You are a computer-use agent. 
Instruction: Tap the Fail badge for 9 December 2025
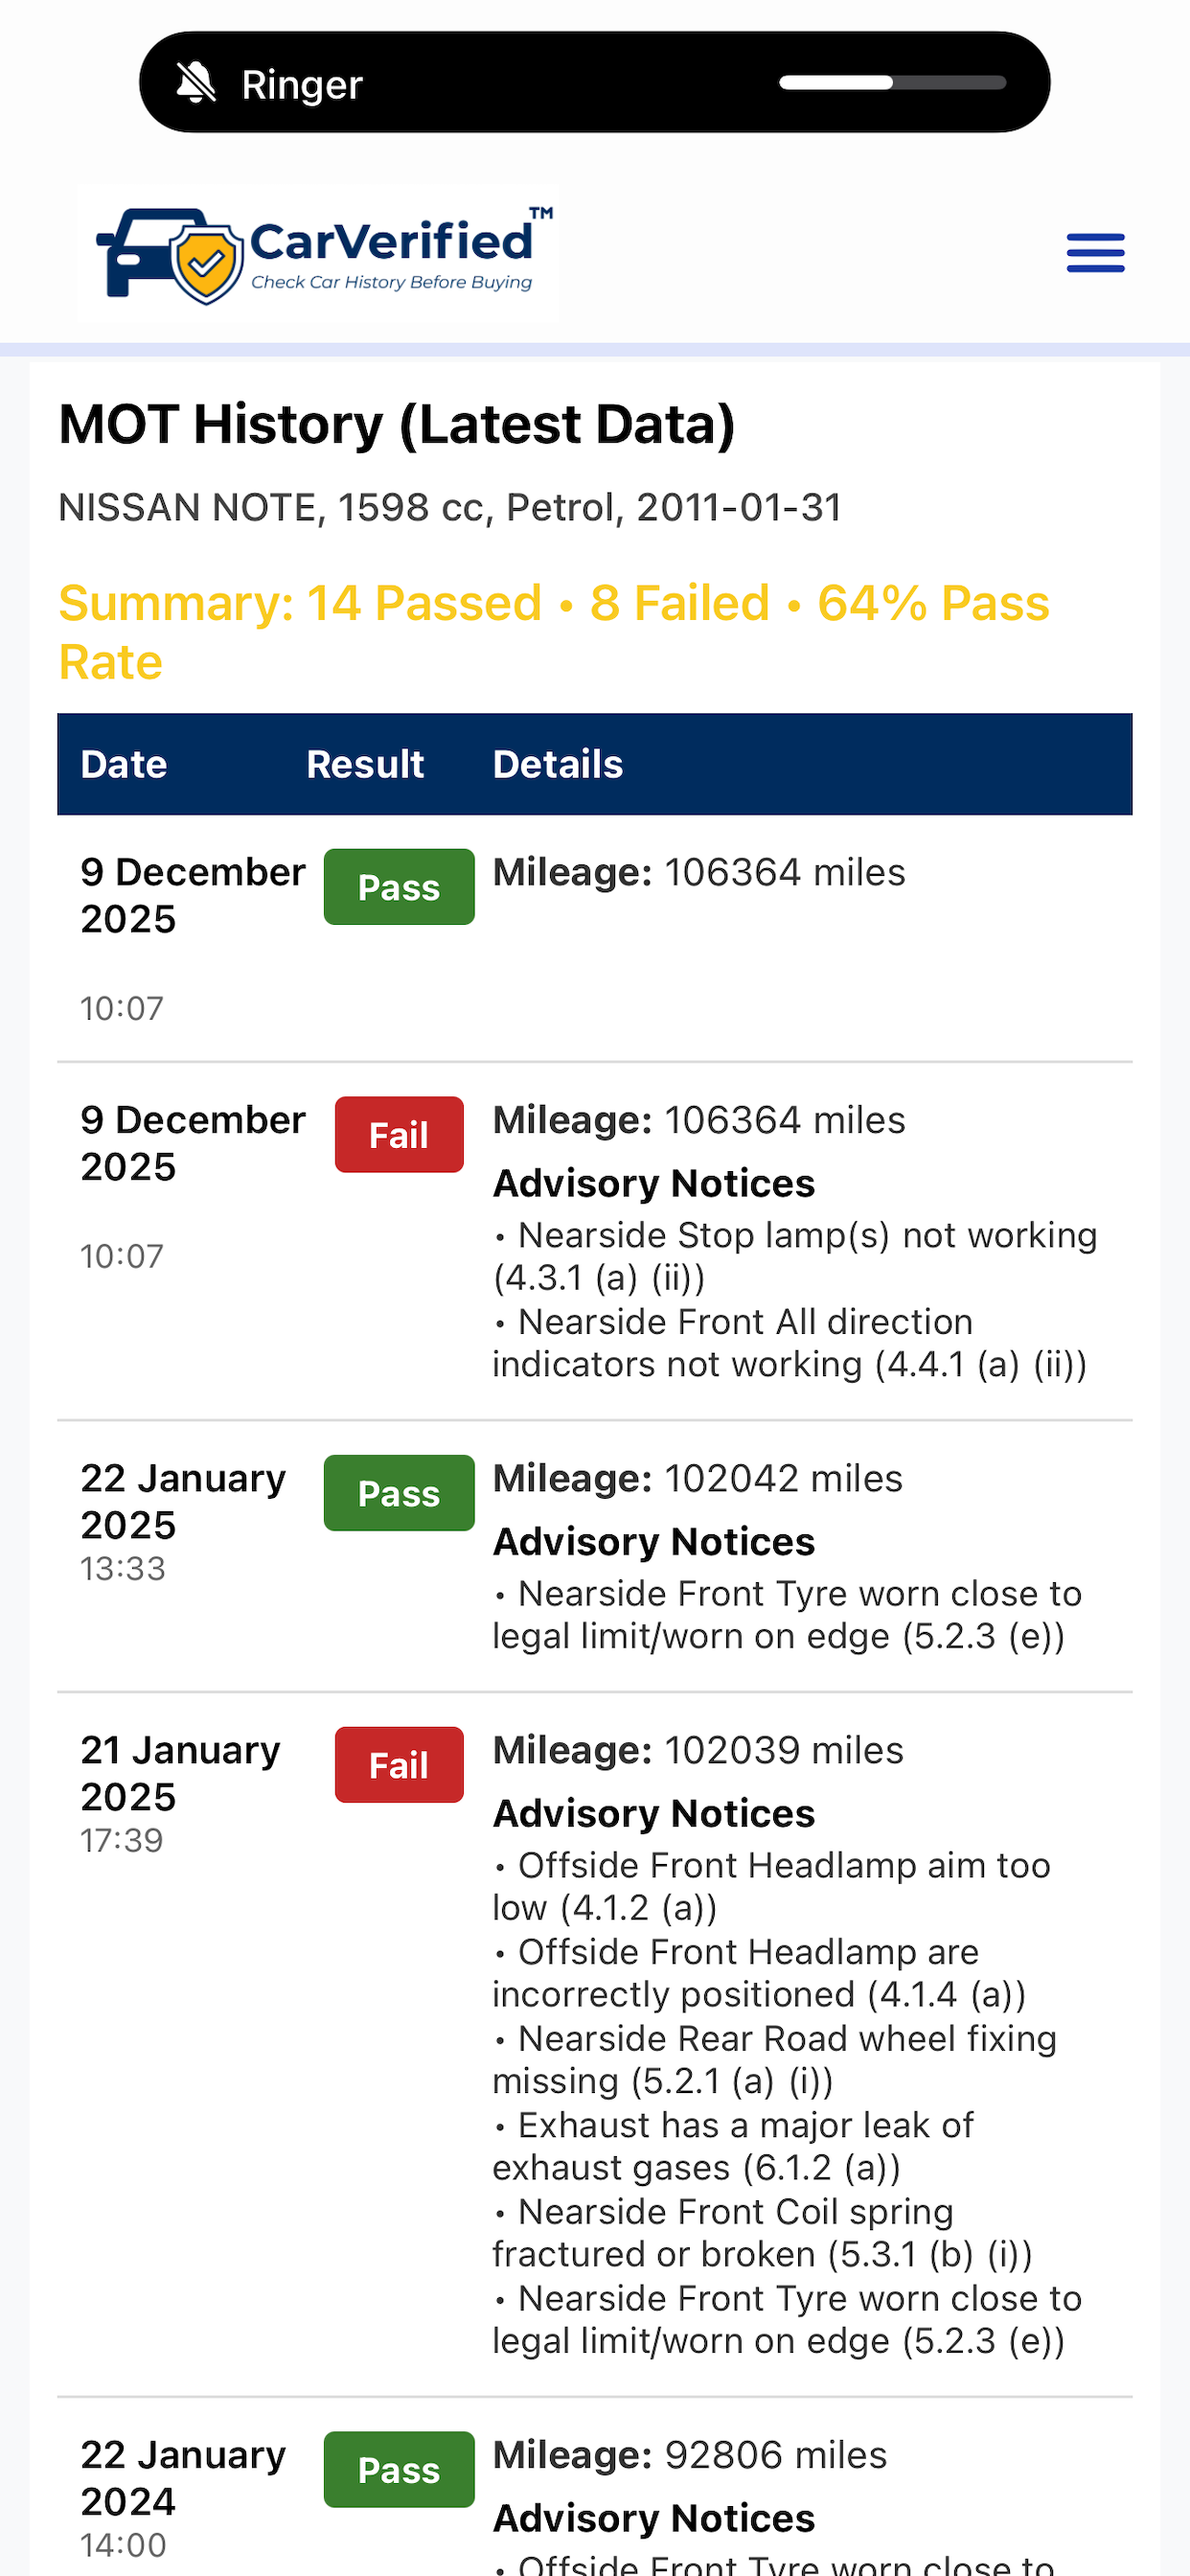tap(399, 1135)
